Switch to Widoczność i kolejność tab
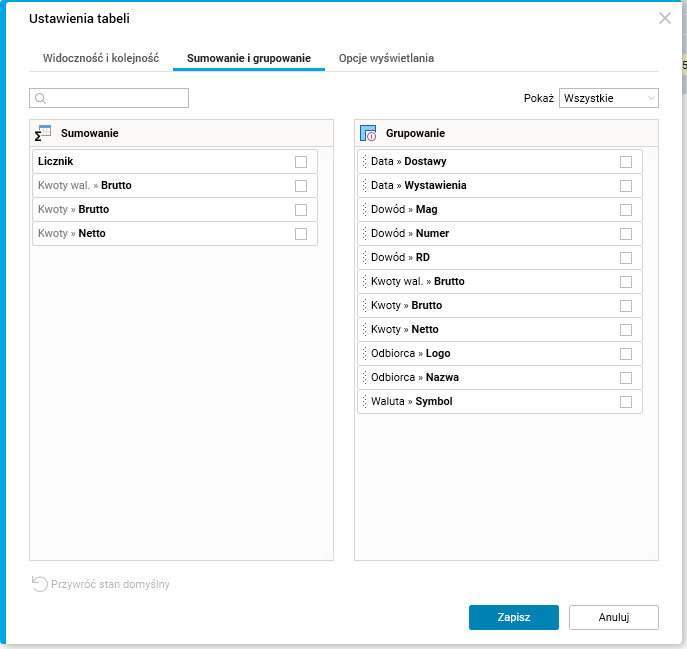 (100, 58)
